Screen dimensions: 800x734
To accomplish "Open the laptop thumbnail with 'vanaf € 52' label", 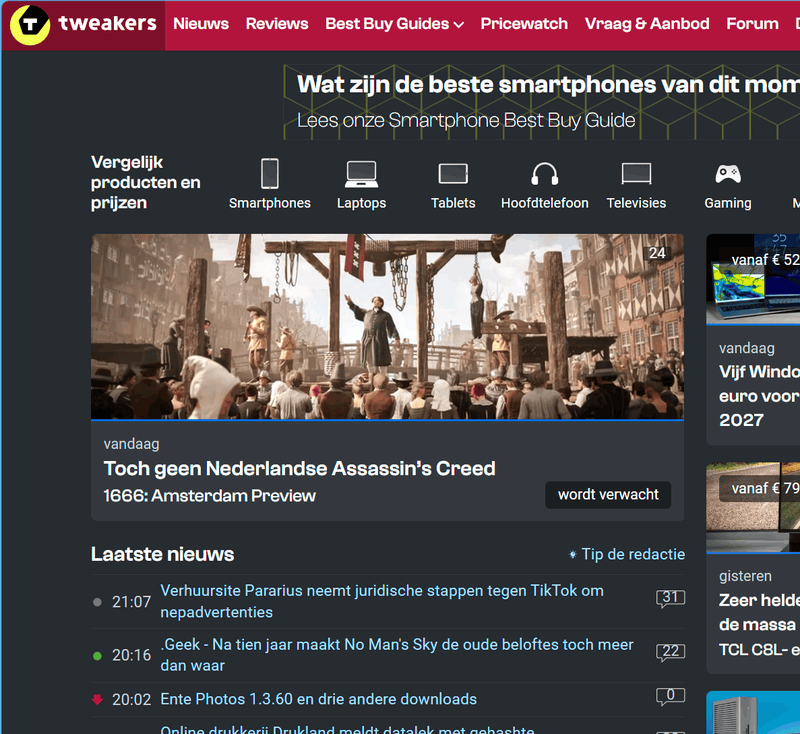I will tap(753, 280).
